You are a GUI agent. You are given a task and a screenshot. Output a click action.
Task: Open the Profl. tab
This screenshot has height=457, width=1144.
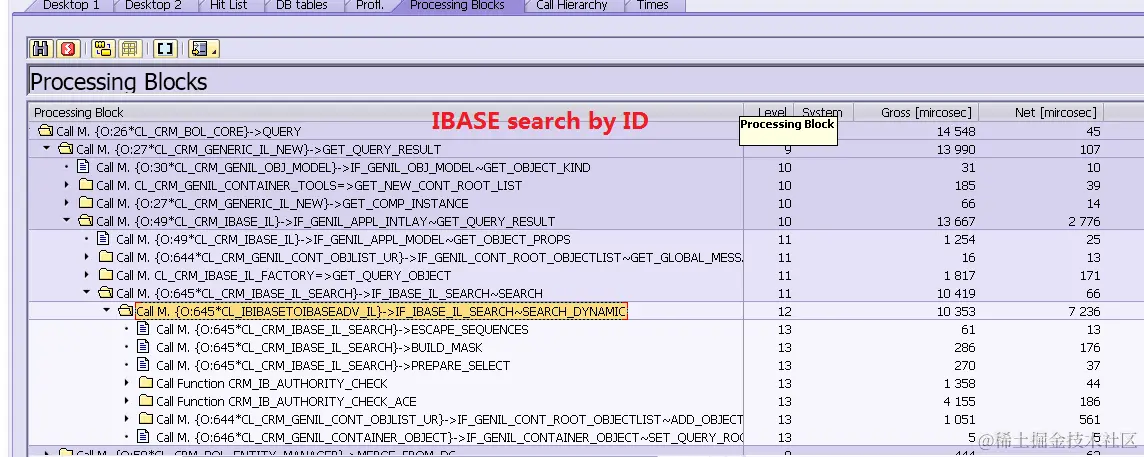[x=370, y=6]
